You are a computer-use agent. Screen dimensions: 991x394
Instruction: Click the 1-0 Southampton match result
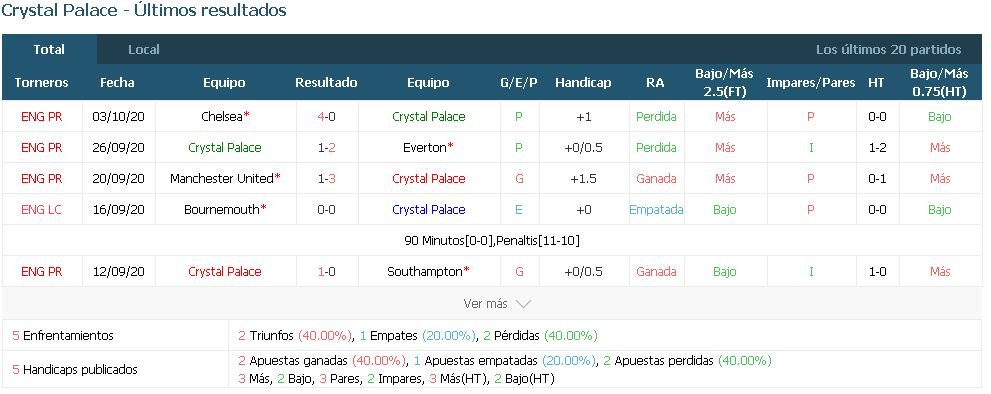tap(326, 271)
